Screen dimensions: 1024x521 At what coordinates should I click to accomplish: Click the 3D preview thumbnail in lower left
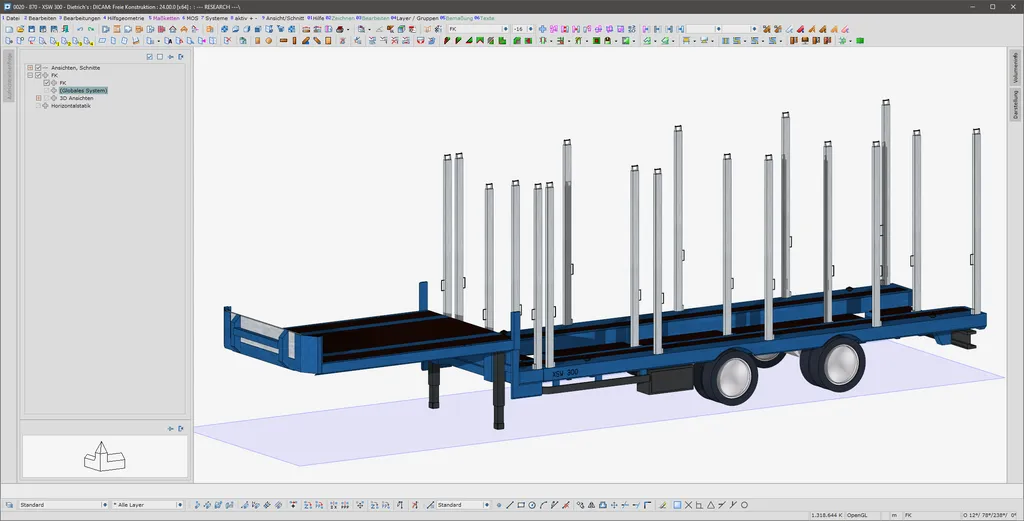[103, 457]
